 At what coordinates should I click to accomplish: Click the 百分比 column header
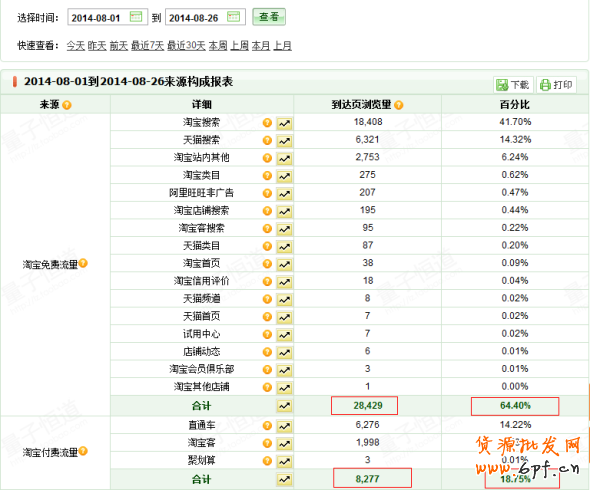point(514,105)
